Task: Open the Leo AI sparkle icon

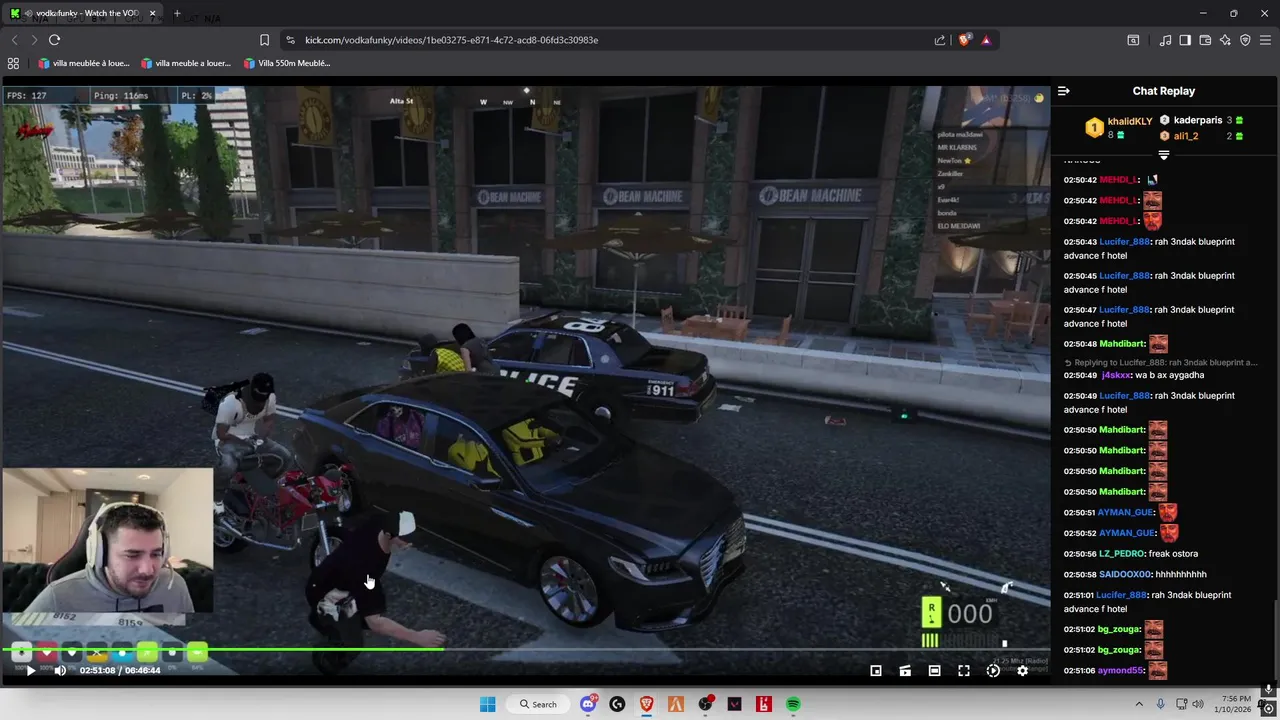Action: [x=1225, y=40]
